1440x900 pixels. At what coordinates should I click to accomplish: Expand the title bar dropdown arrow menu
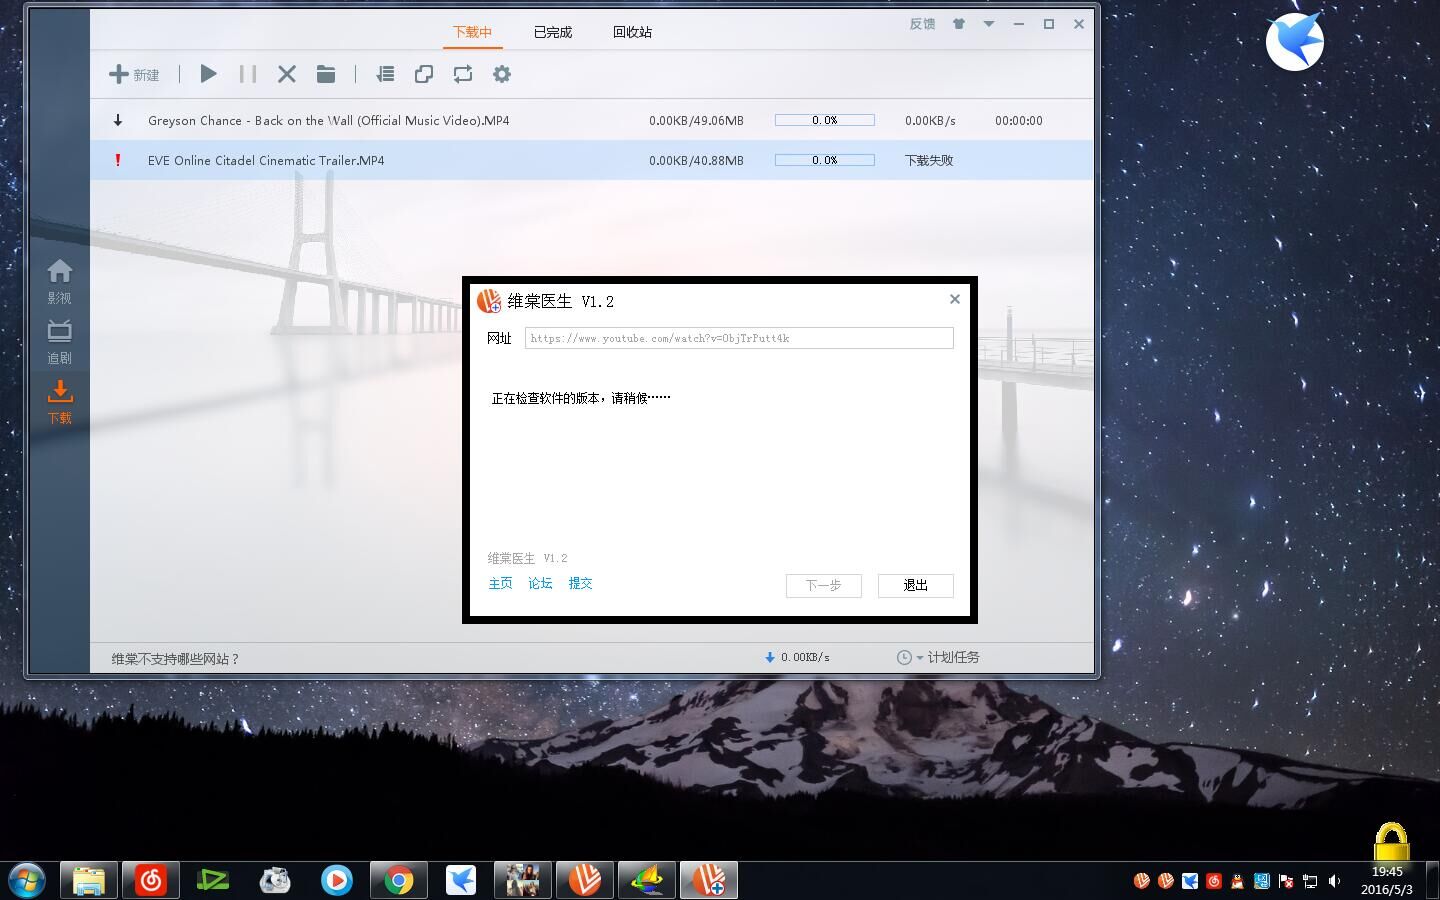pyautogui.click(x=988, y=24)
